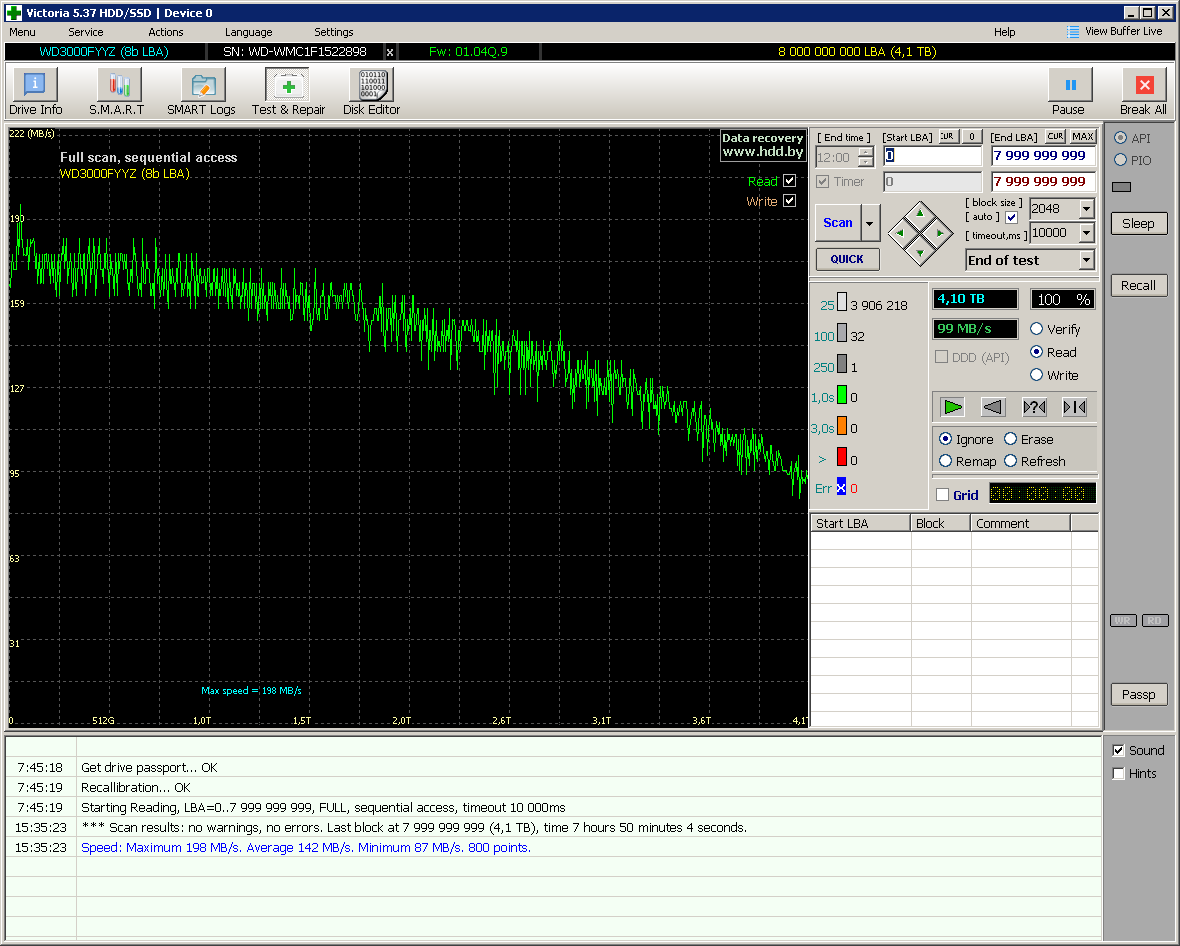1180x946 pixels.
Task: Open the Language menu
Action: click(248, 32)
